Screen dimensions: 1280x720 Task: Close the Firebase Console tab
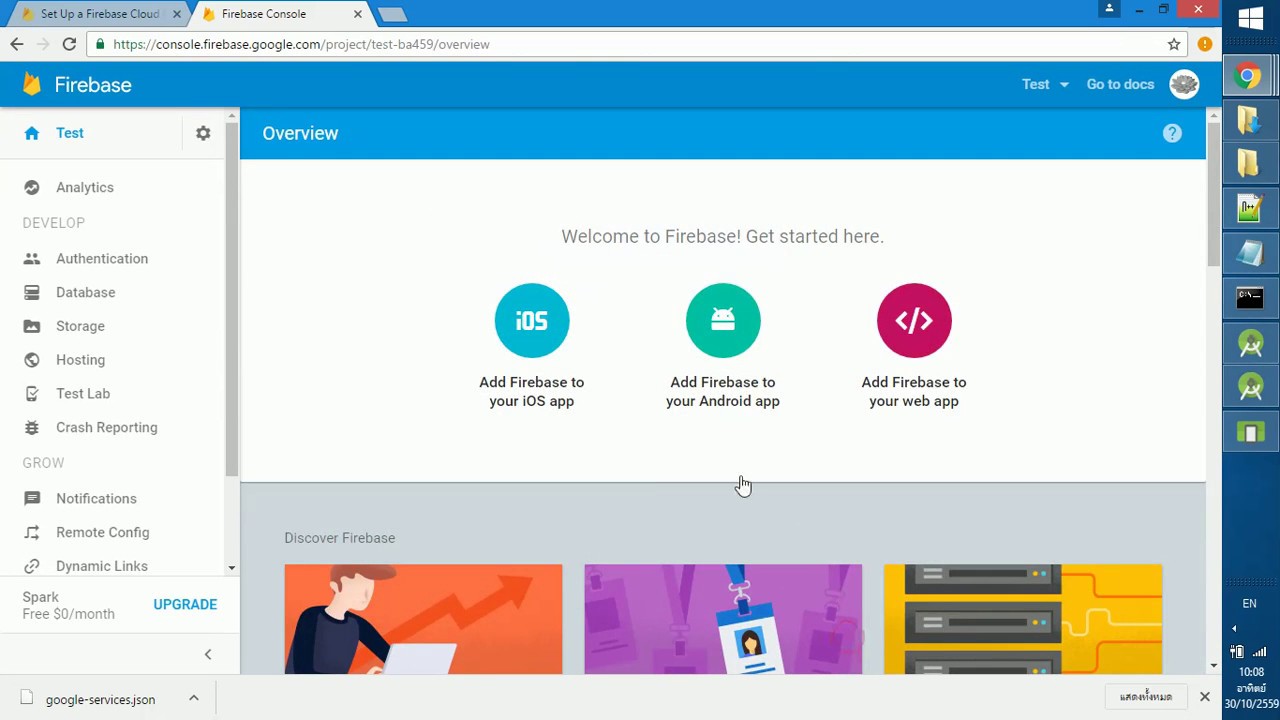(357, 14)
